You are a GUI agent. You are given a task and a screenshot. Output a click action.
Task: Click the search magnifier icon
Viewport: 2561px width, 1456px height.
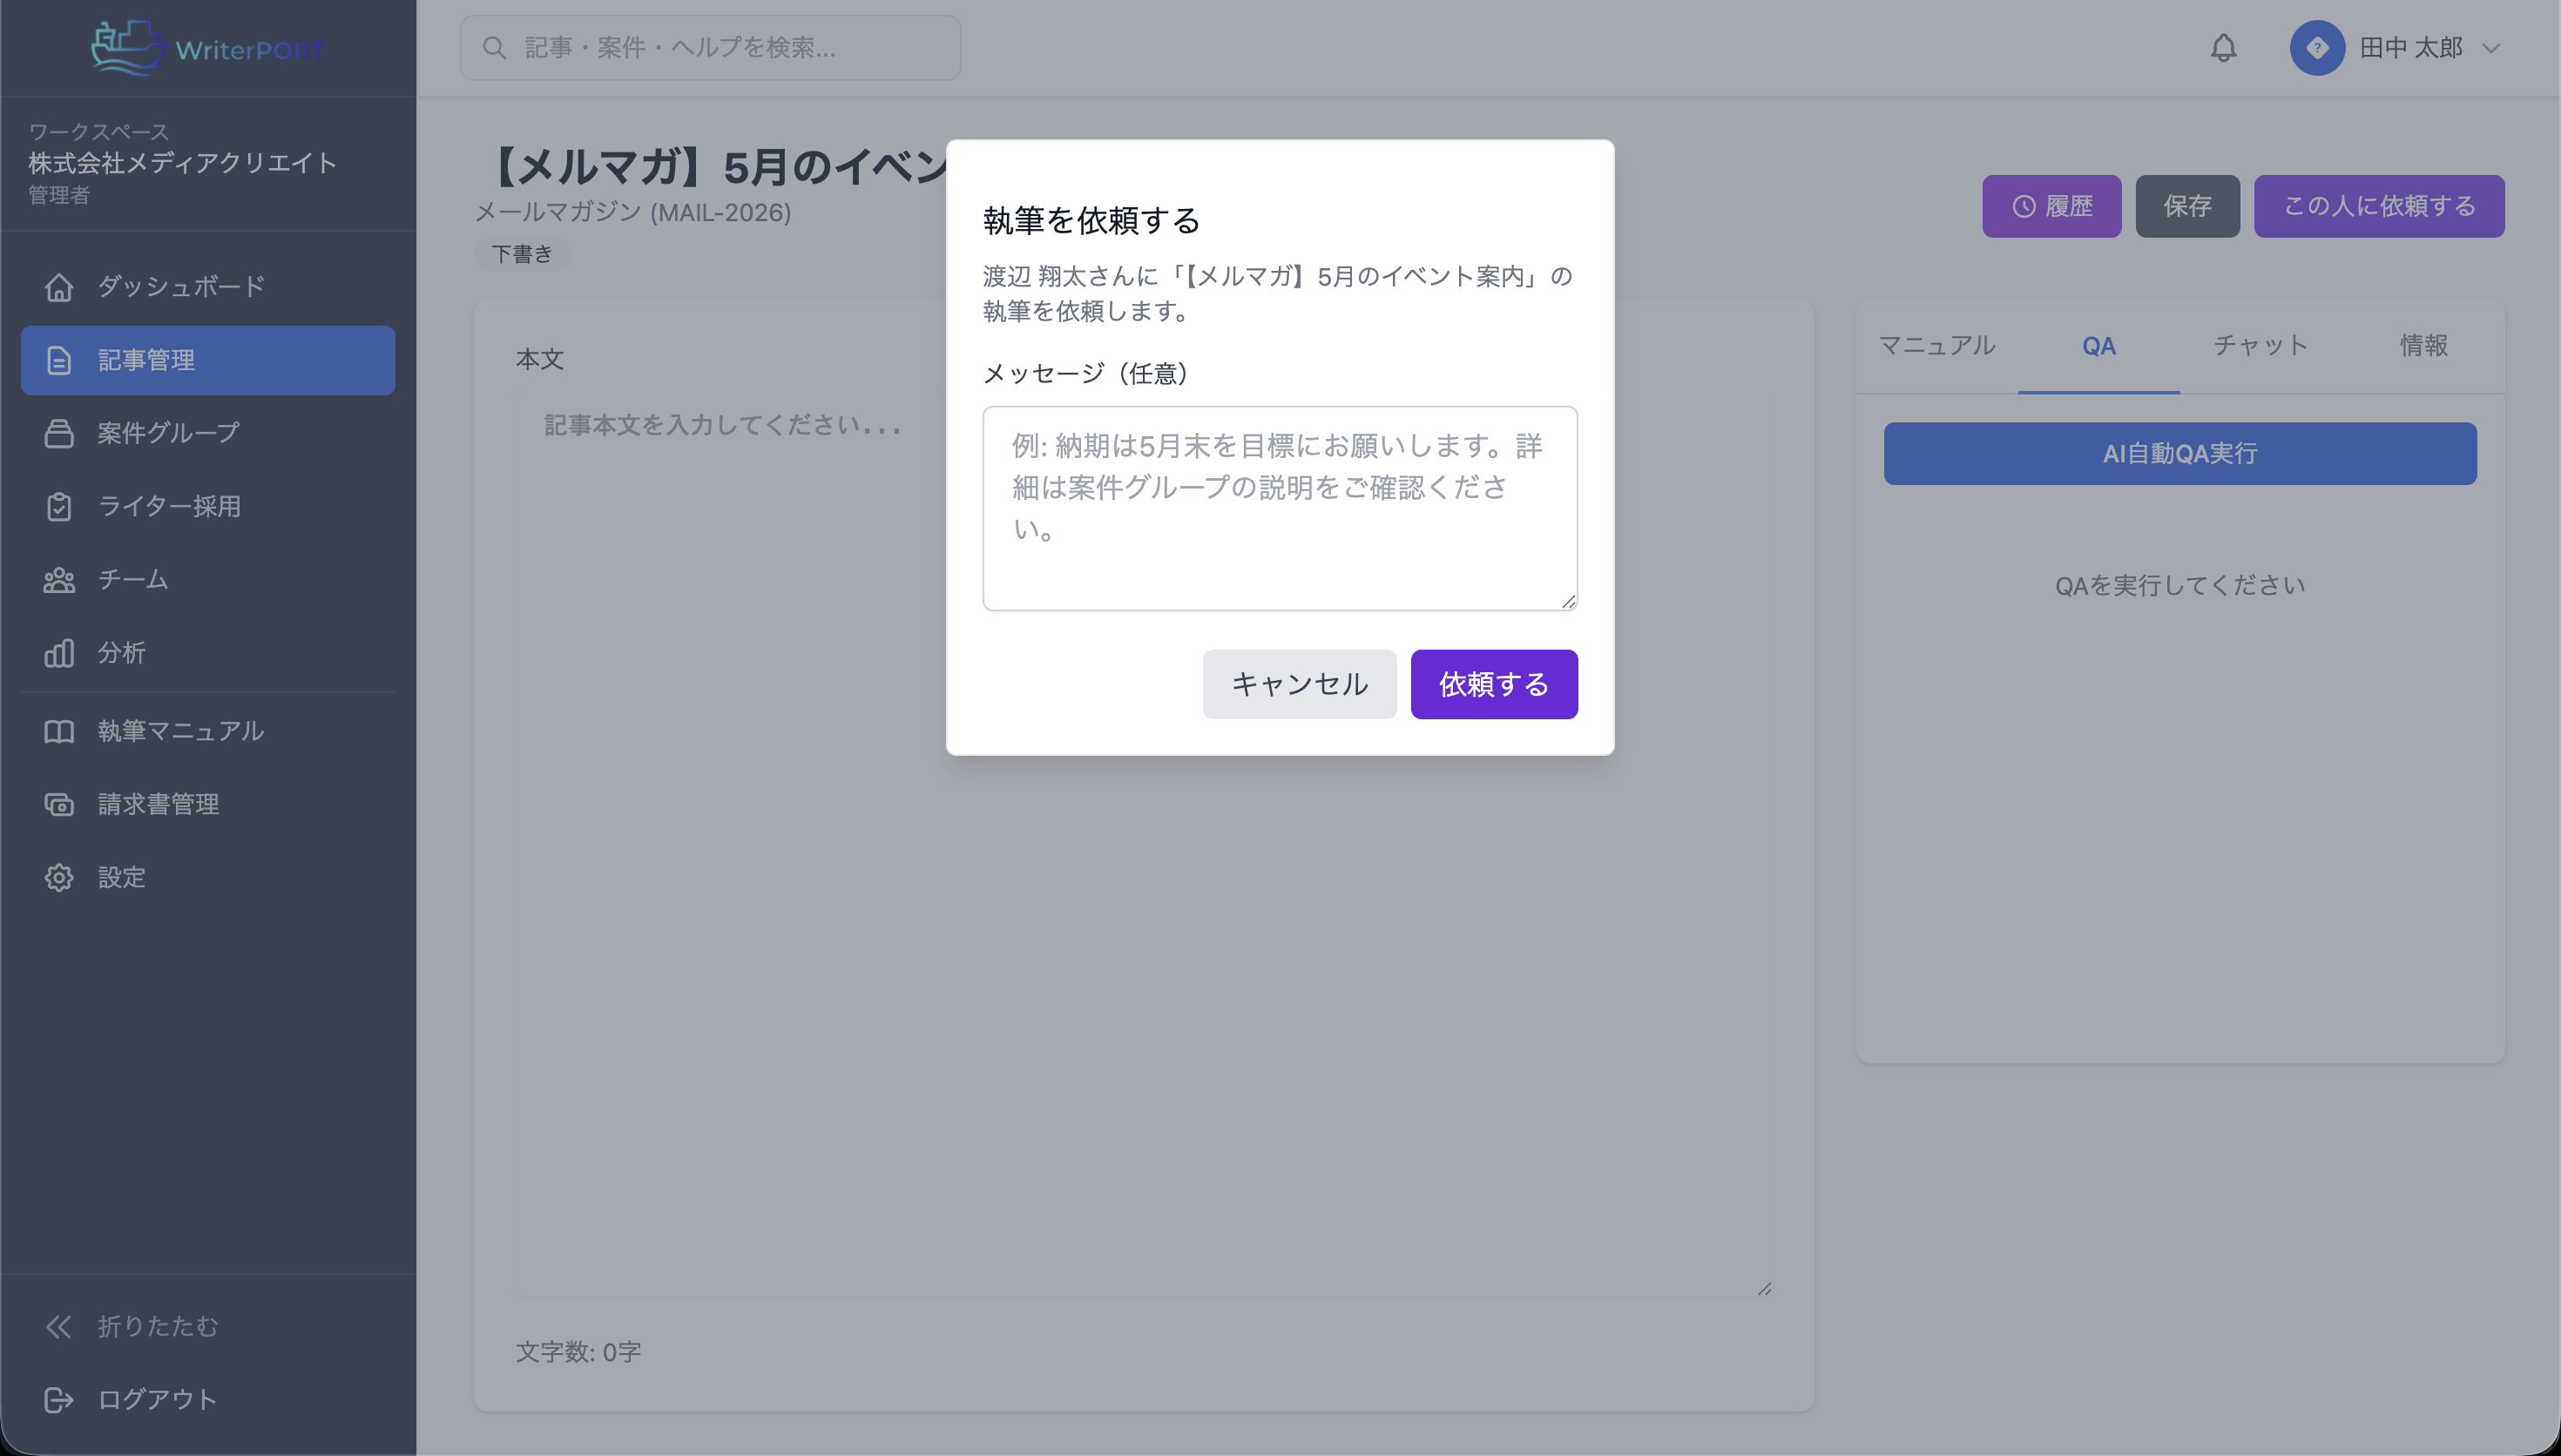(x=494, y=47)
